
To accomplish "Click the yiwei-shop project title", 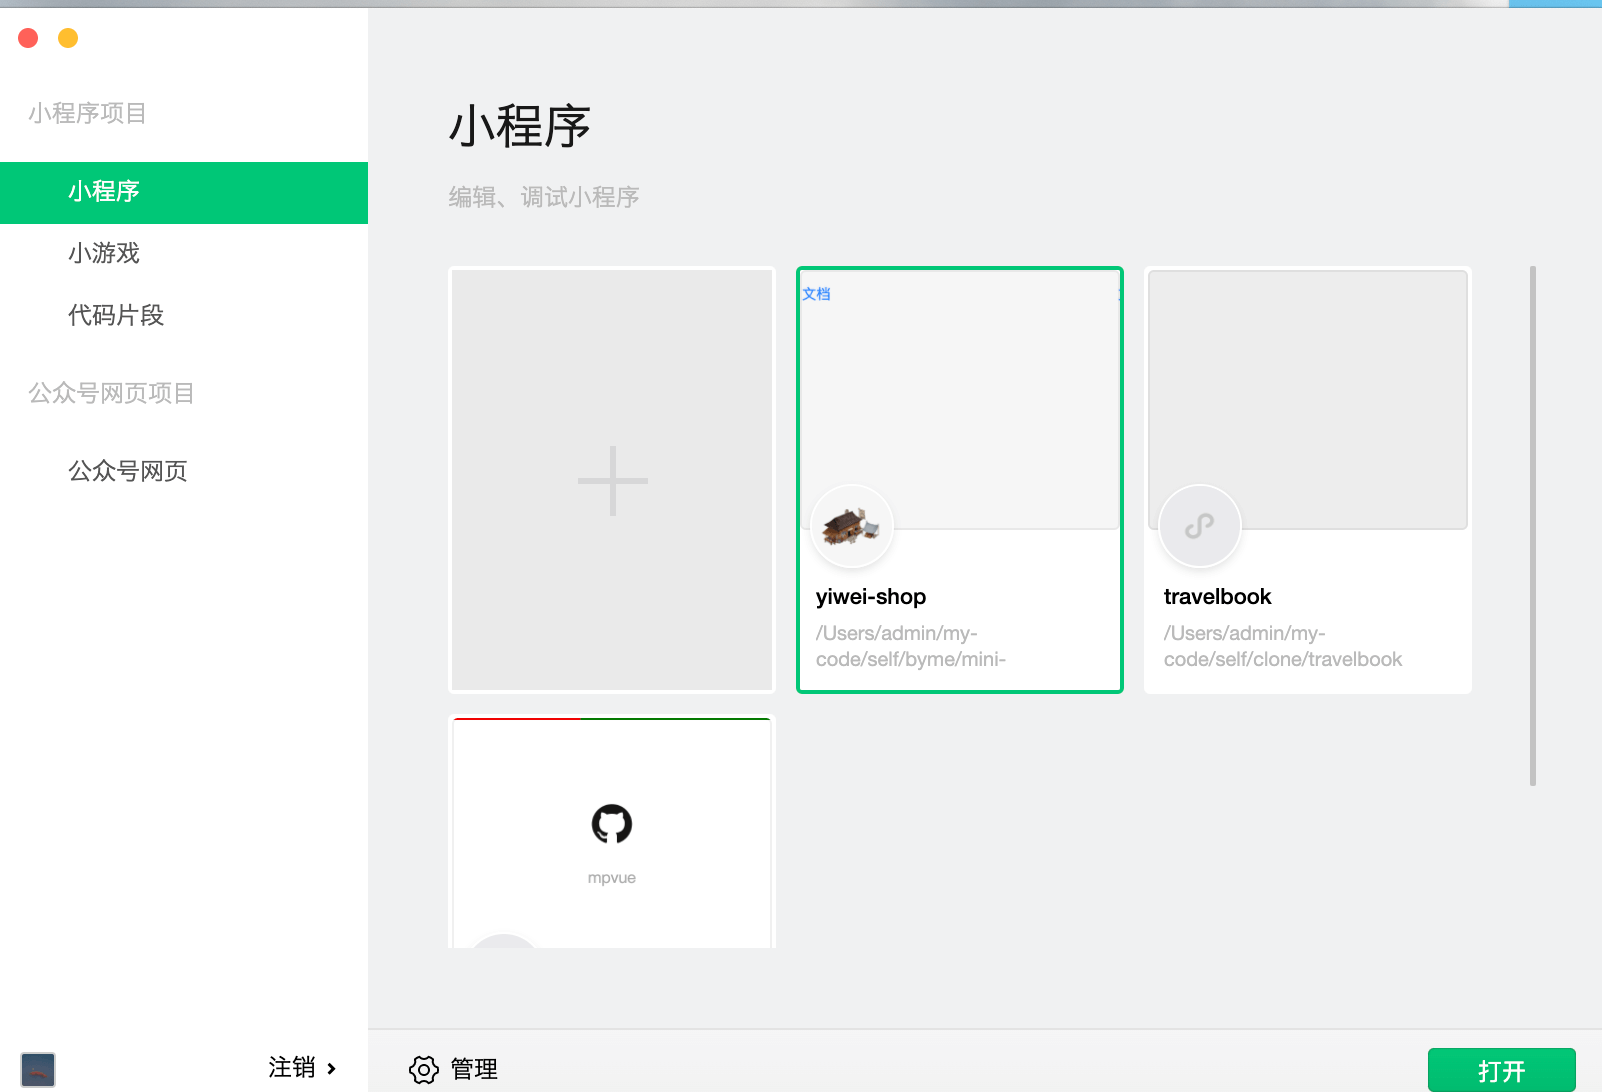I will click(x=871, y=597).
